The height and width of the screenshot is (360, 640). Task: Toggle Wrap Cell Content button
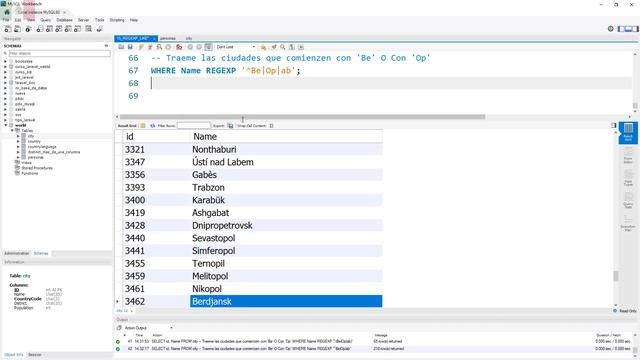271,126
